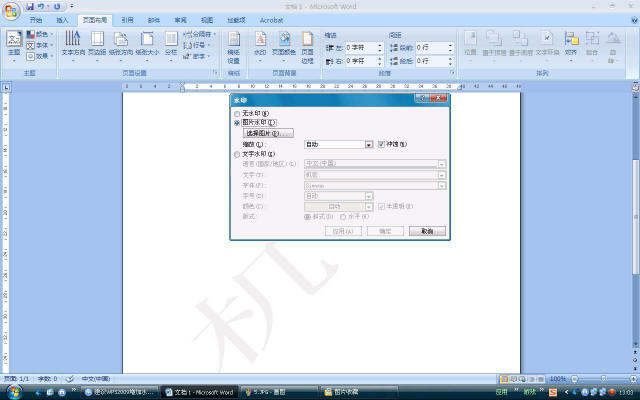Open the Windows Start button
Screen dimensions: 640x400
coord(13,392)
